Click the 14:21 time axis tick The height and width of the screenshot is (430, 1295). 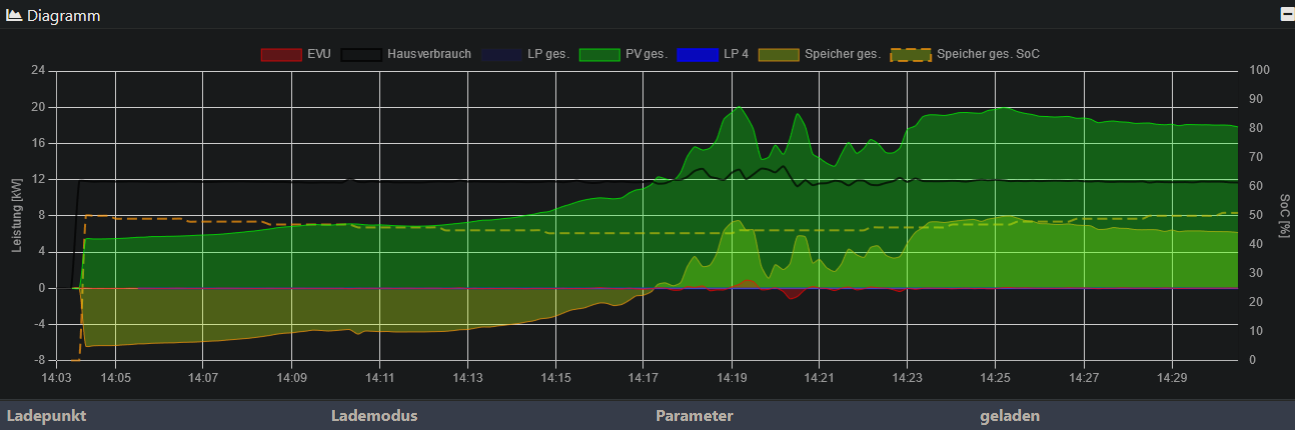coord(819,379)
